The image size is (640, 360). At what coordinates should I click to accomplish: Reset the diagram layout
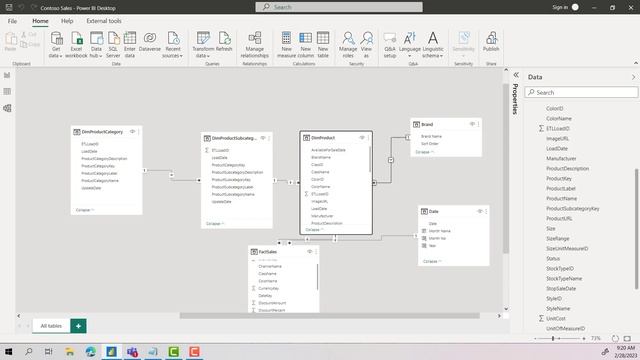tap(615, 338)
